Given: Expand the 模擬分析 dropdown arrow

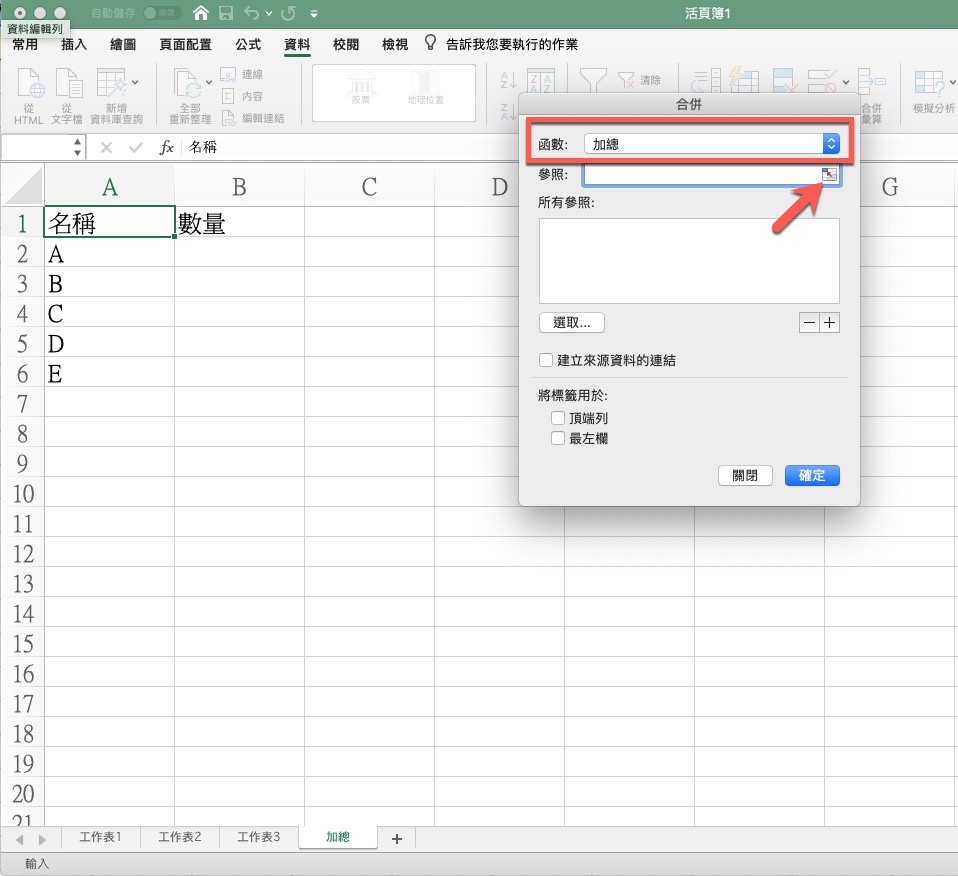Looking at the screenshot, I should point(953,82).
